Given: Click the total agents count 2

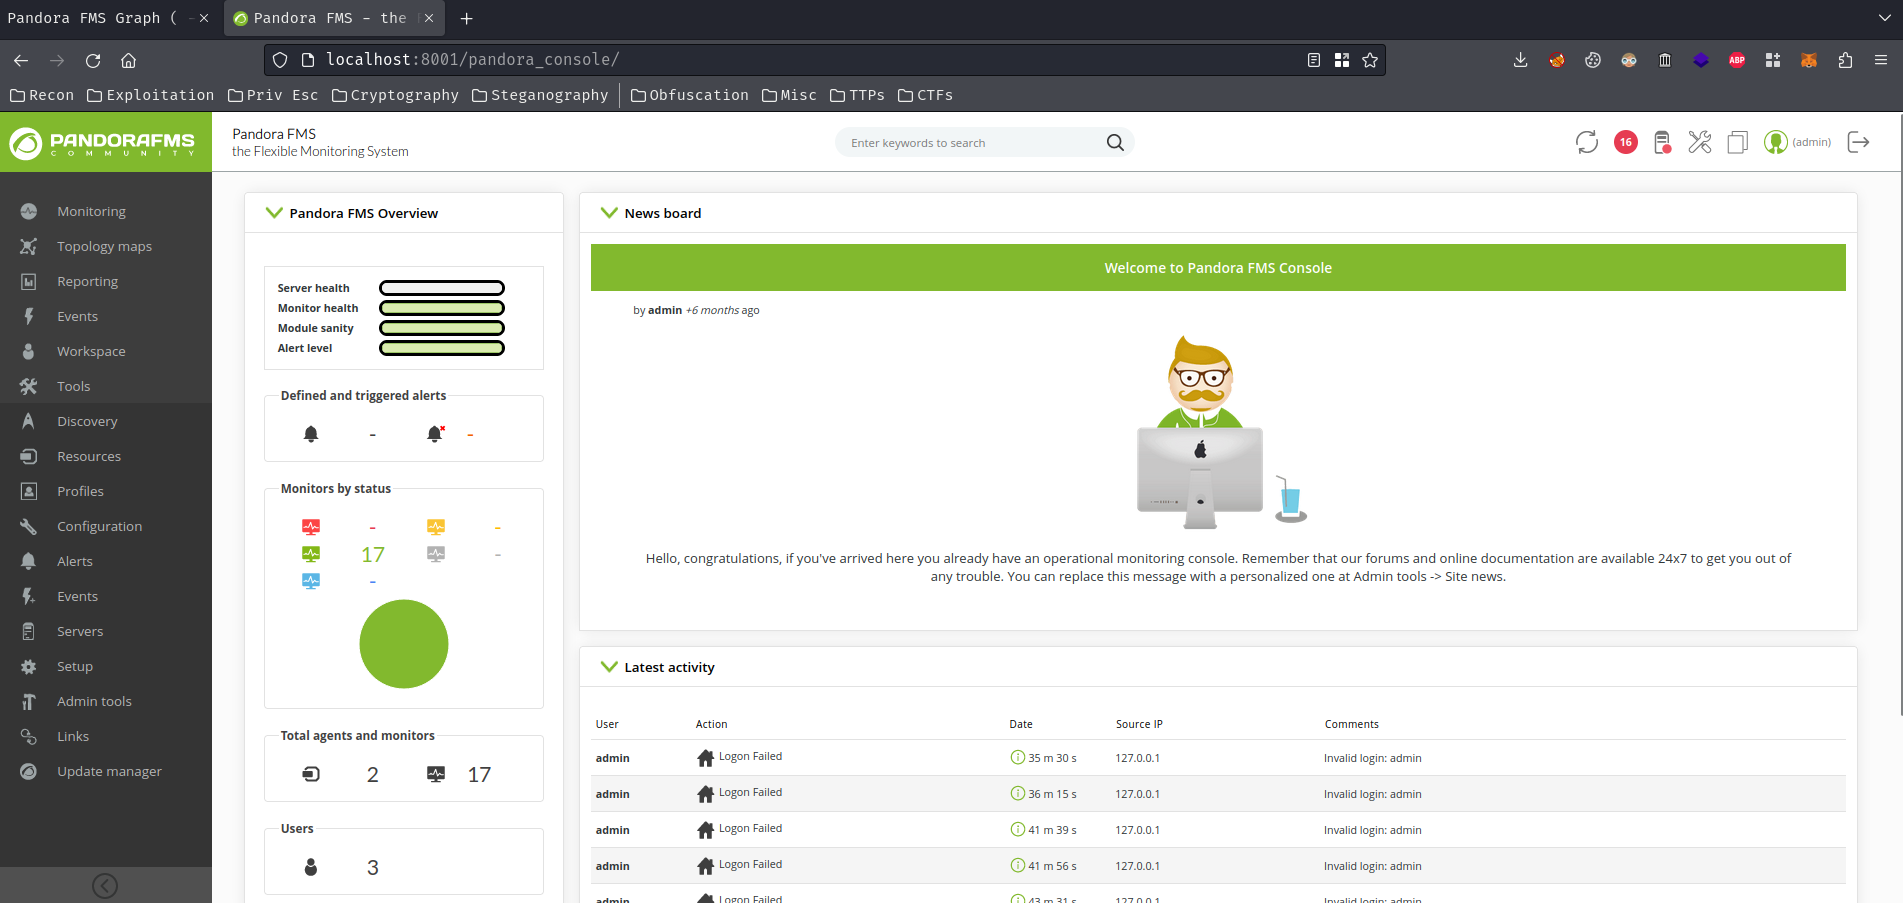Looking at the screenshot, I should click(x=373, y=775).
